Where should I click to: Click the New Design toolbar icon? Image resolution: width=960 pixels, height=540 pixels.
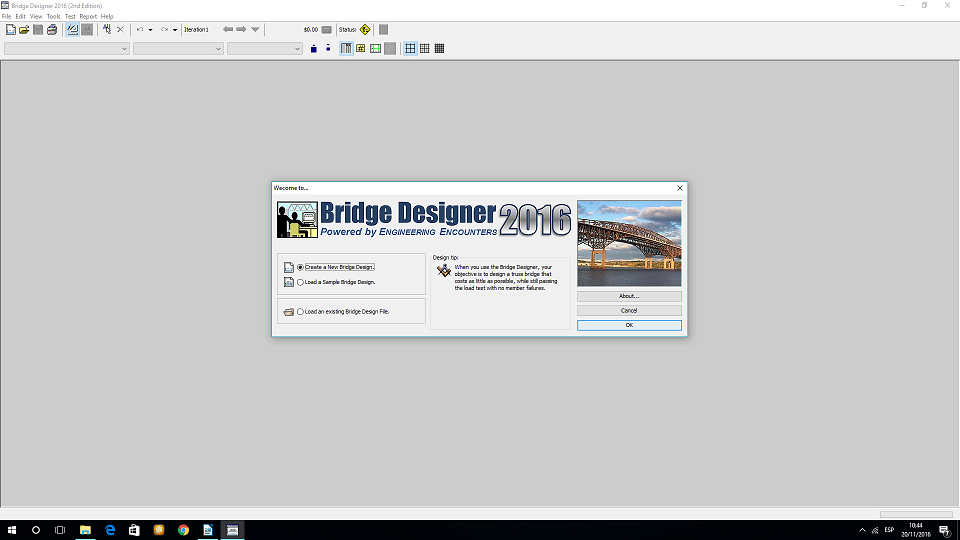[10, 29]
